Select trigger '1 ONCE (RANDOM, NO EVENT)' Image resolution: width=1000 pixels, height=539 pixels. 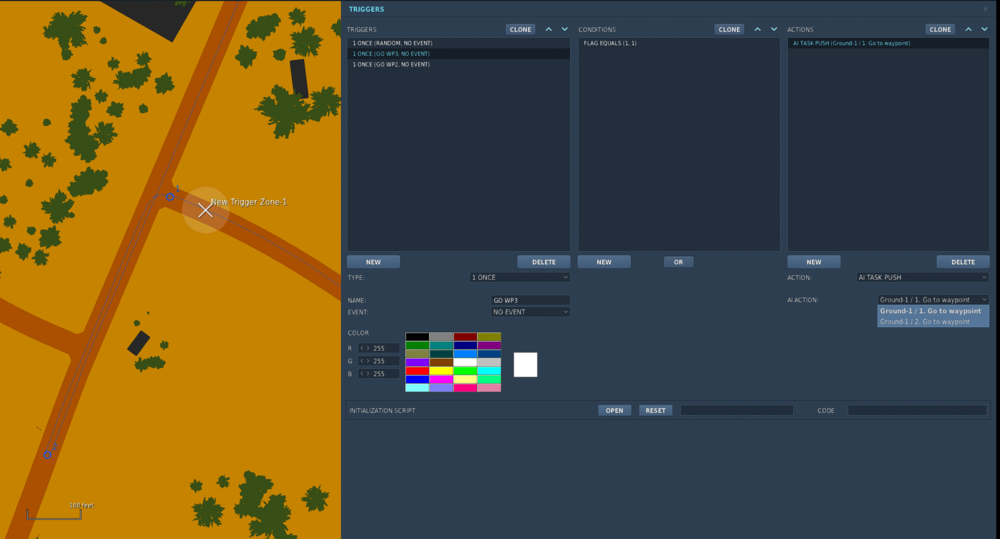[458, 43]
